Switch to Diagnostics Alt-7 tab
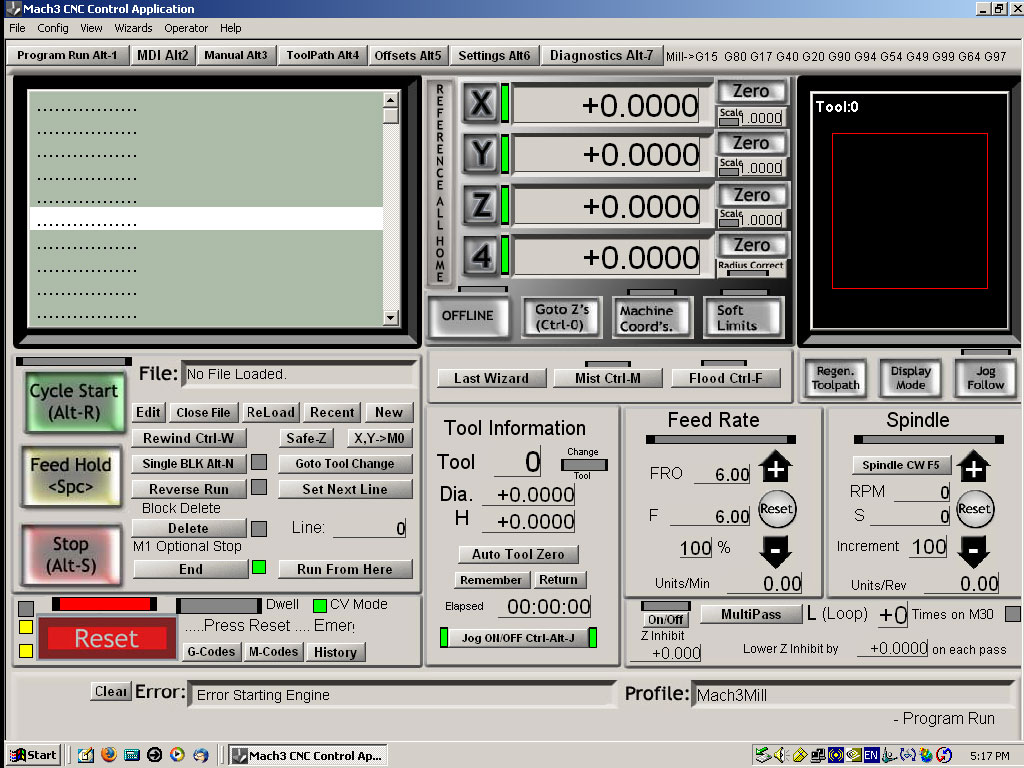Viewport: 1024px width, 768px height. [x=601, y=56]
